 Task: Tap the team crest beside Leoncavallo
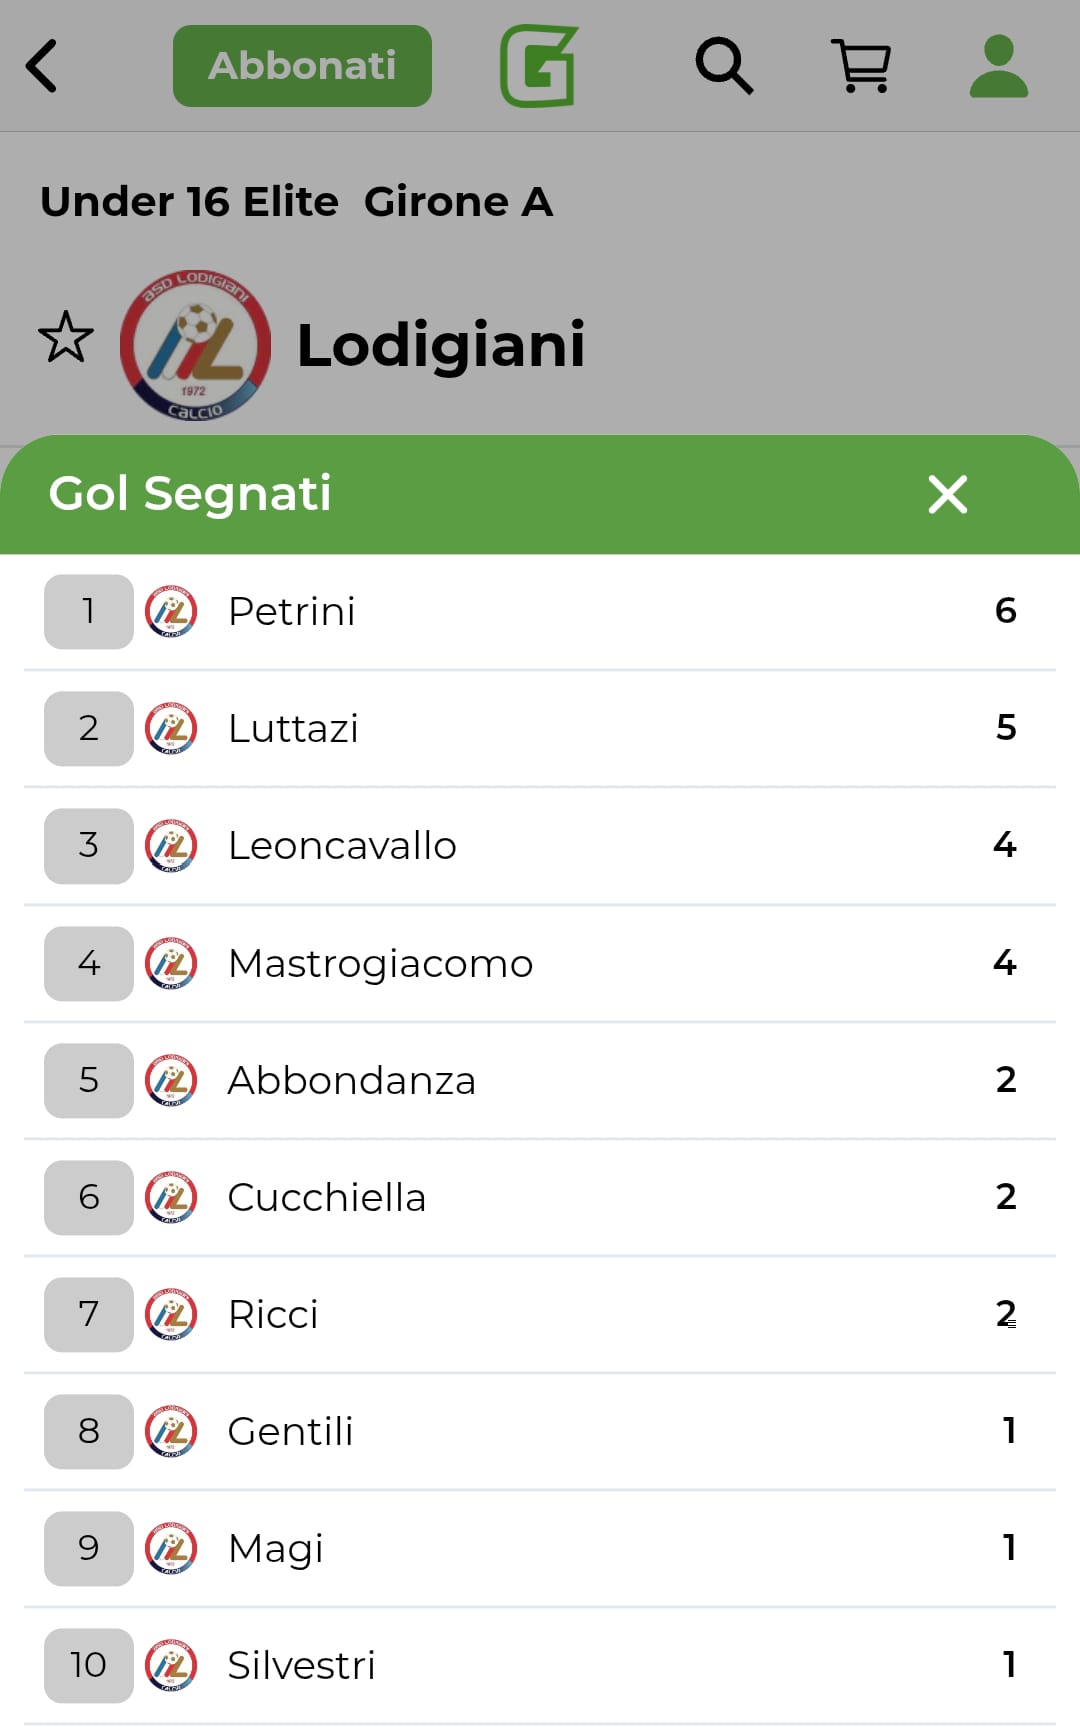click(171, 846)
